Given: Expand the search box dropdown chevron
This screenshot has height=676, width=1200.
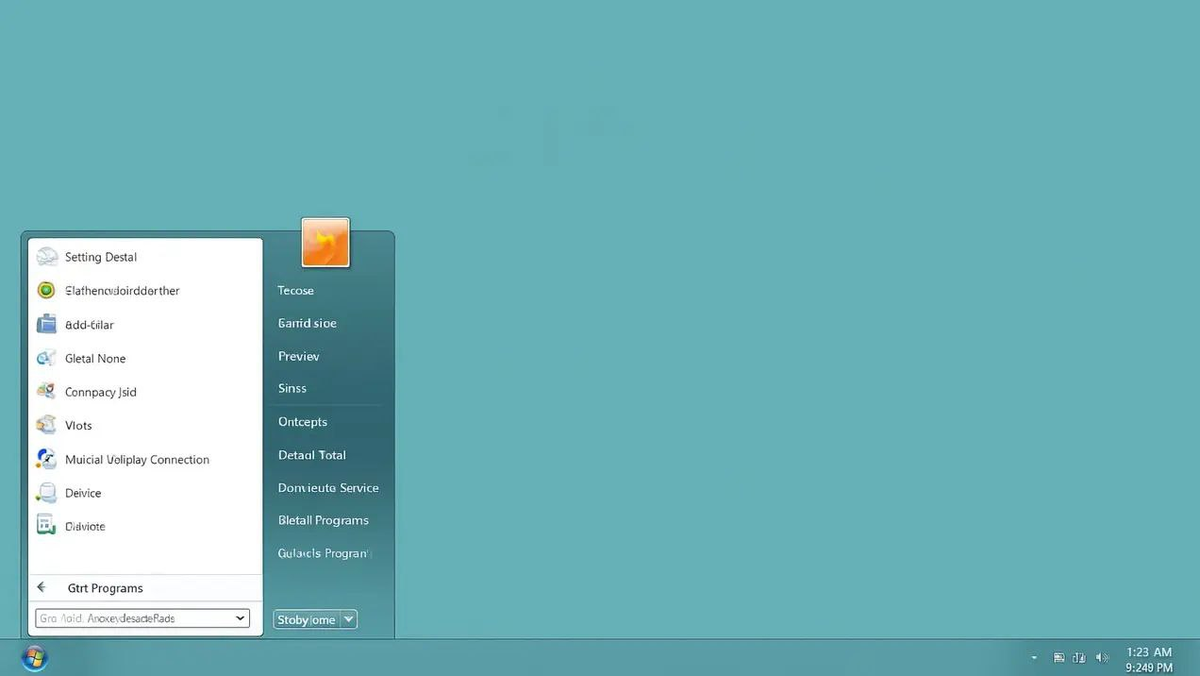Looking at the screenshot, I should pos(240,618).
